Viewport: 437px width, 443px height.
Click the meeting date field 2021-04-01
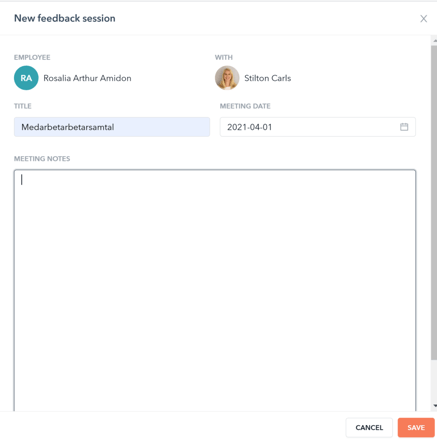[x=317, y=127]
